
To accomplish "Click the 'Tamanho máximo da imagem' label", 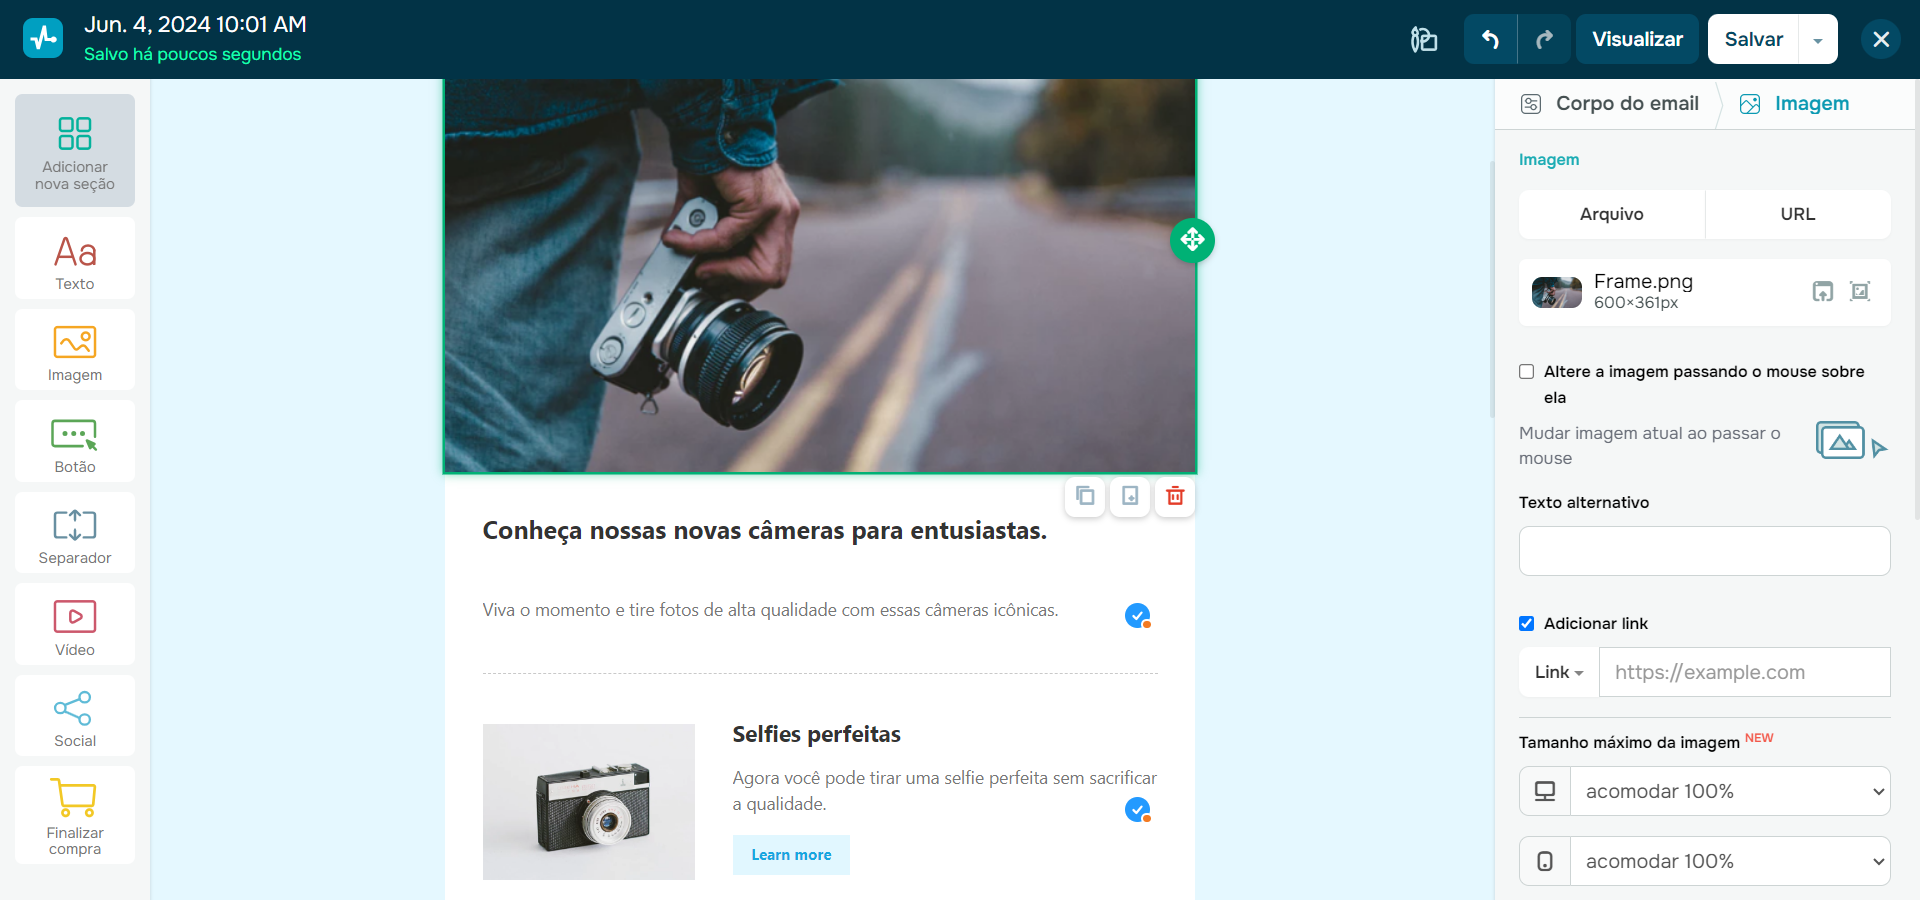I will [1629, 742].
